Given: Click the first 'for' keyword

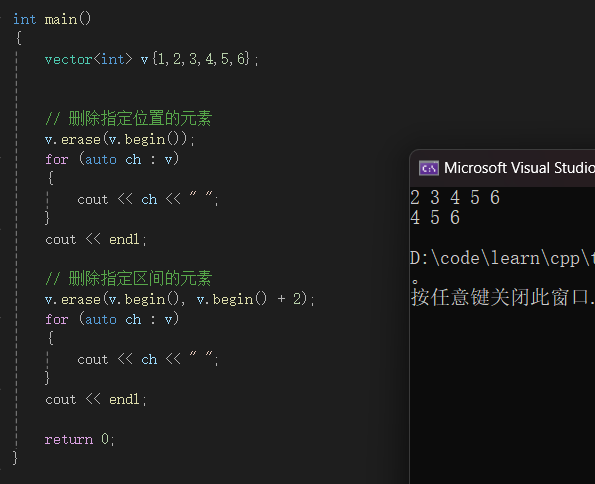Looking at the screenshot, I should (57, 159).
